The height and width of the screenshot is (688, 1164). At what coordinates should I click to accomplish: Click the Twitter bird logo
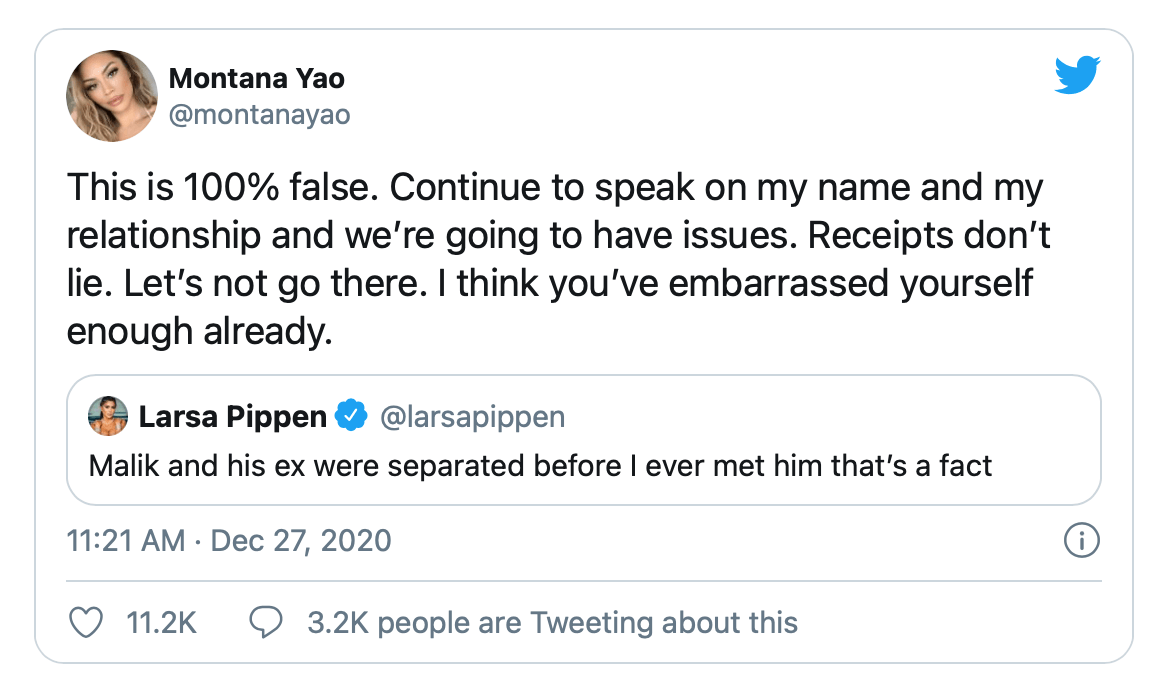1077,74
